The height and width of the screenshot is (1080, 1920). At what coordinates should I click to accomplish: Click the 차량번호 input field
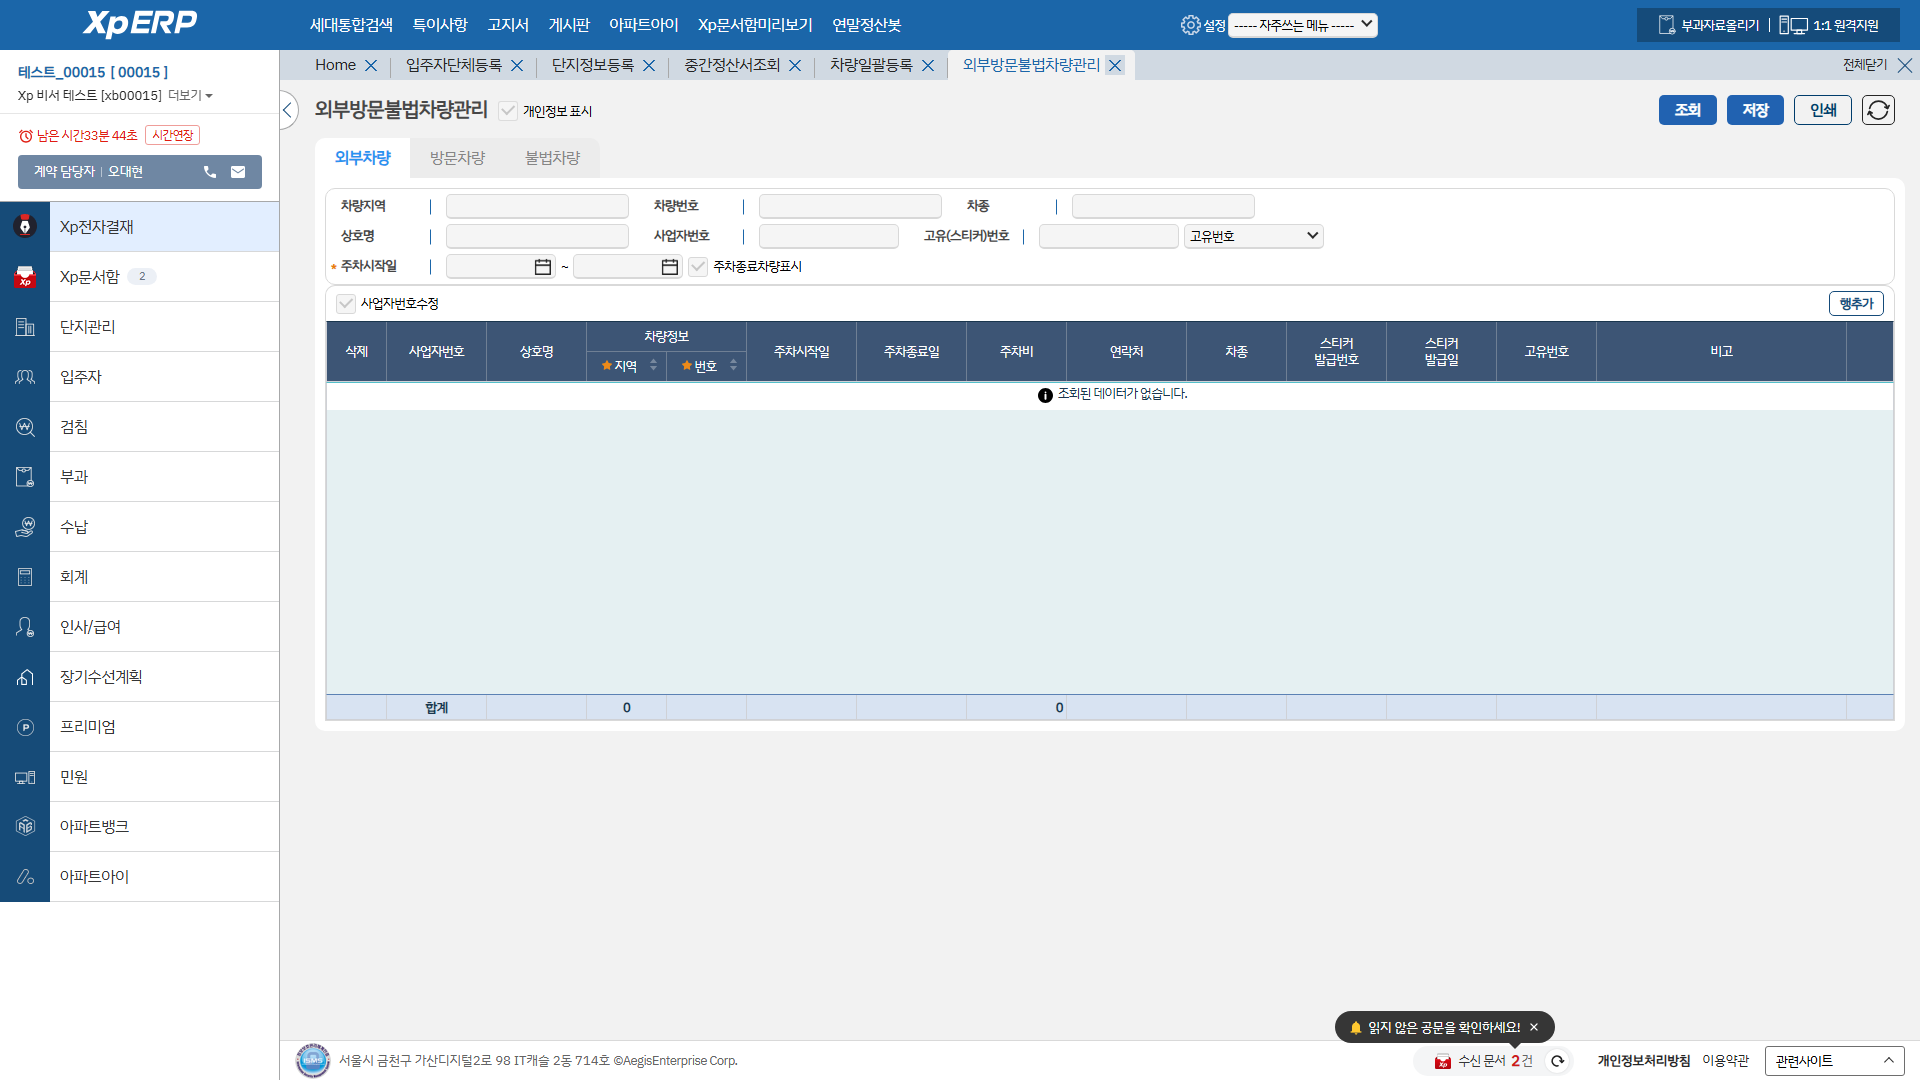[849, 206]
